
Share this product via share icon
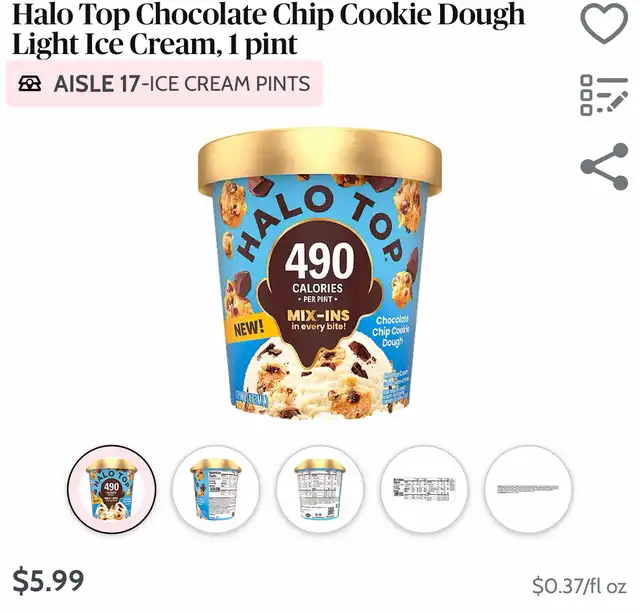604,166
